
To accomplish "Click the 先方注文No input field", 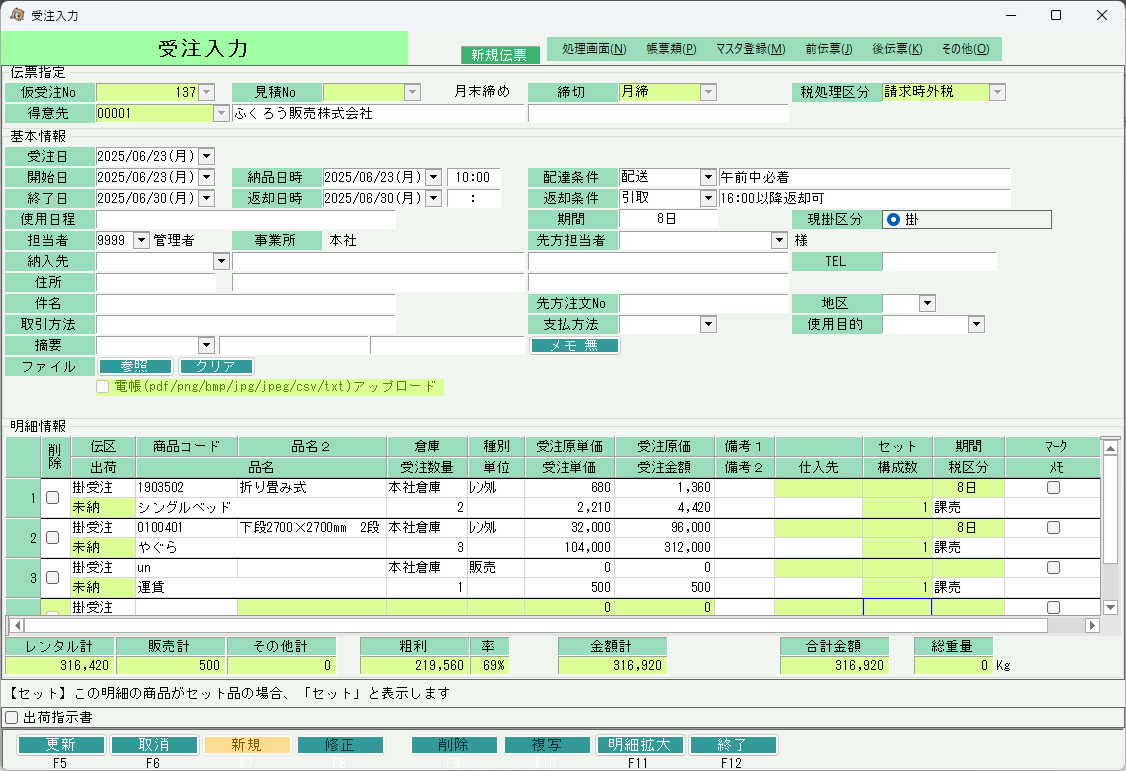I will [x=704, y=304].
